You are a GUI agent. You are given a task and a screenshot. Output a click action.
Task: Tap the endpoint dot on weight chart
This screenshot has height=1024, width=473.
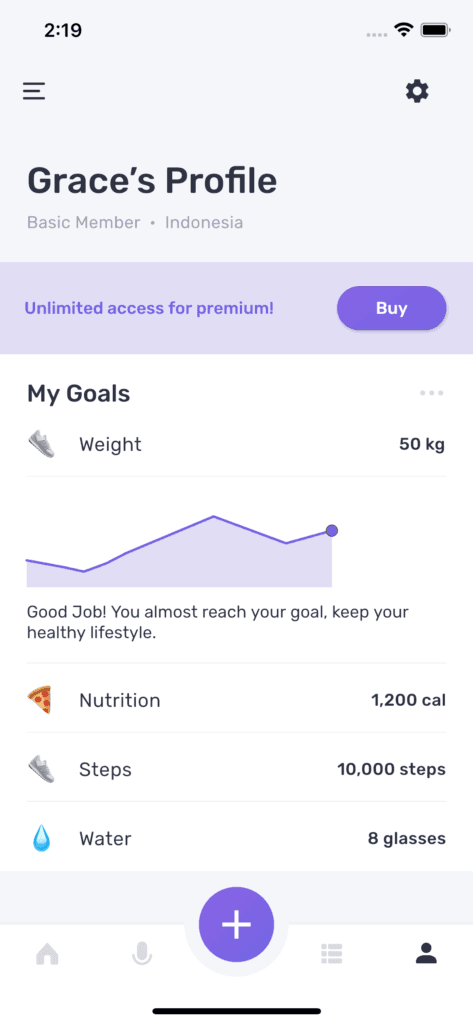pos(331,530)
